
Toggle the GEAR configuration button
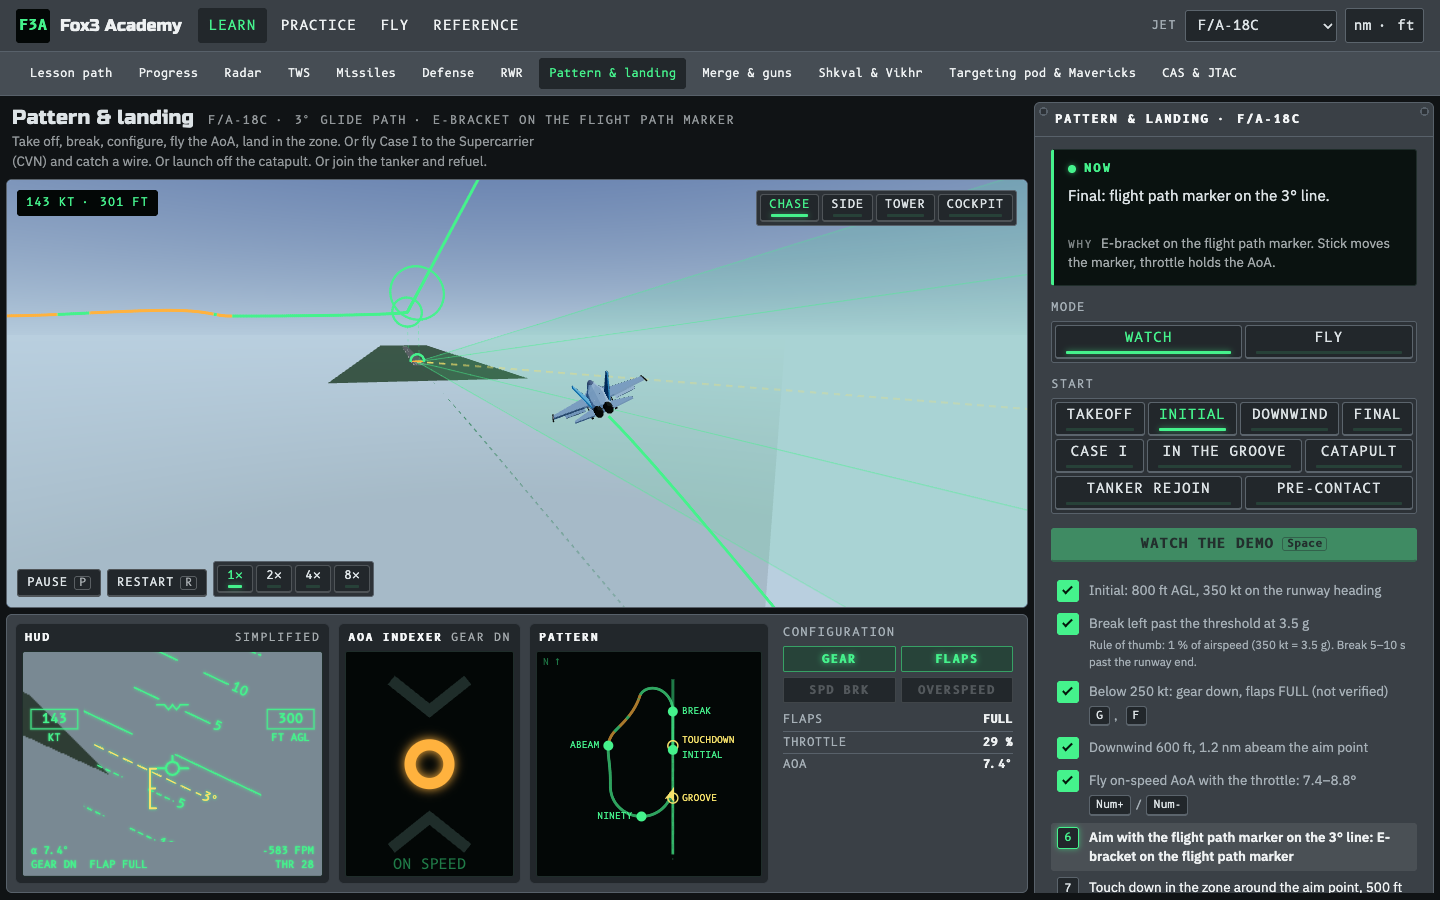pyautogui.click(x=839, y=659)
